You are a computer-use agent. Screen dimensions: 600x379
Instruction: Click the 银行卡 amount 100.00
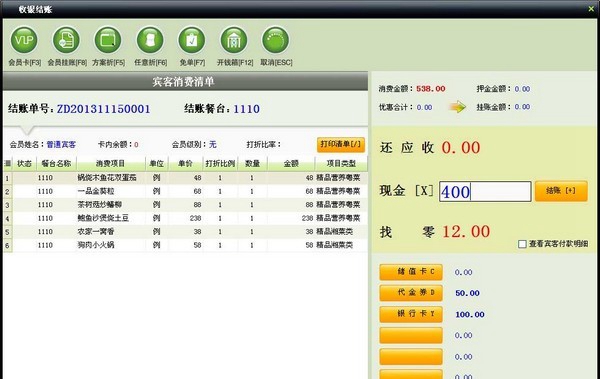point(470,314)
